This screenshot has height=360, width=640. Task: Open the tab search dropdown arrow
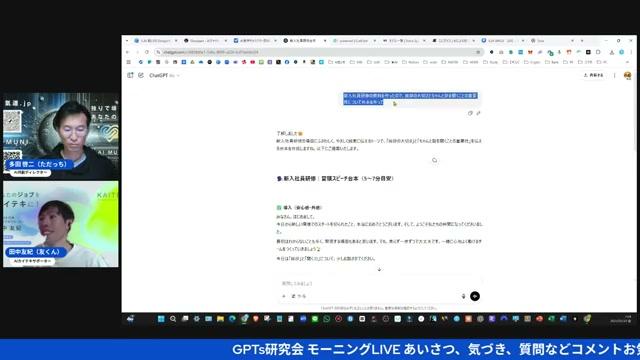click(x=127, y=41)
